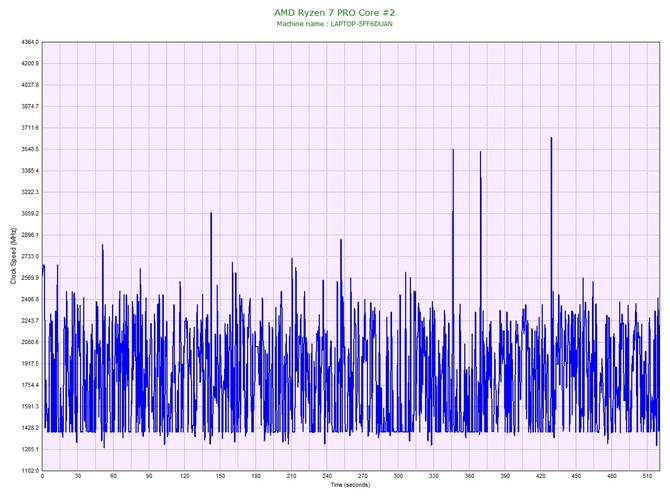
Task: Click the 3874.7 y-axis value
Action: pos(30,106)
